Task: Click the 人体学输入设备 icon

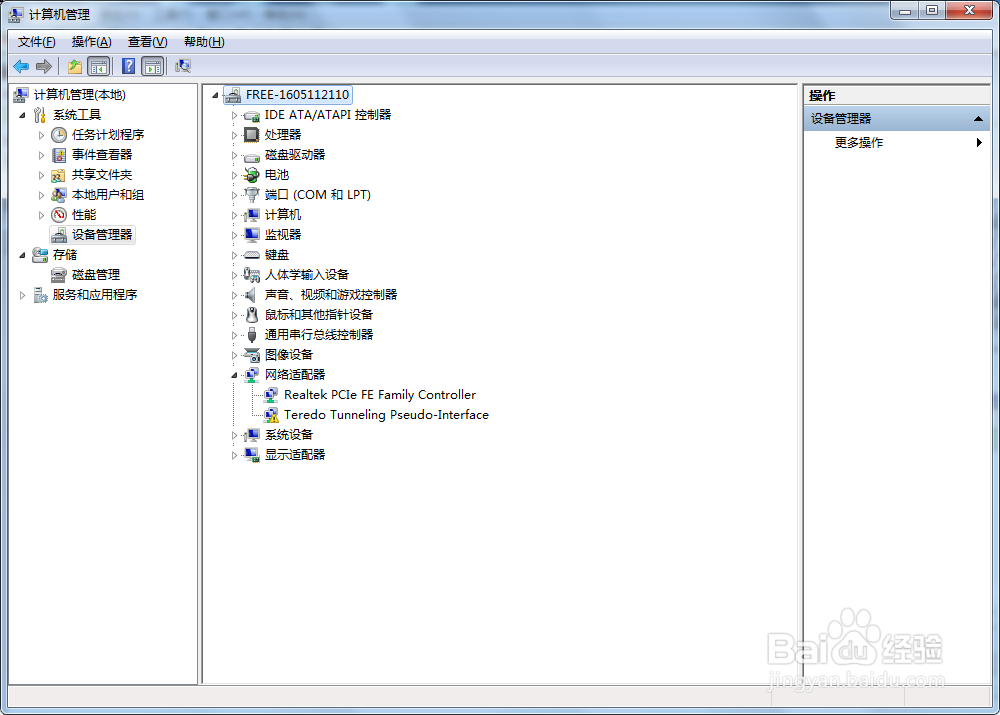Action: (252, 275)
